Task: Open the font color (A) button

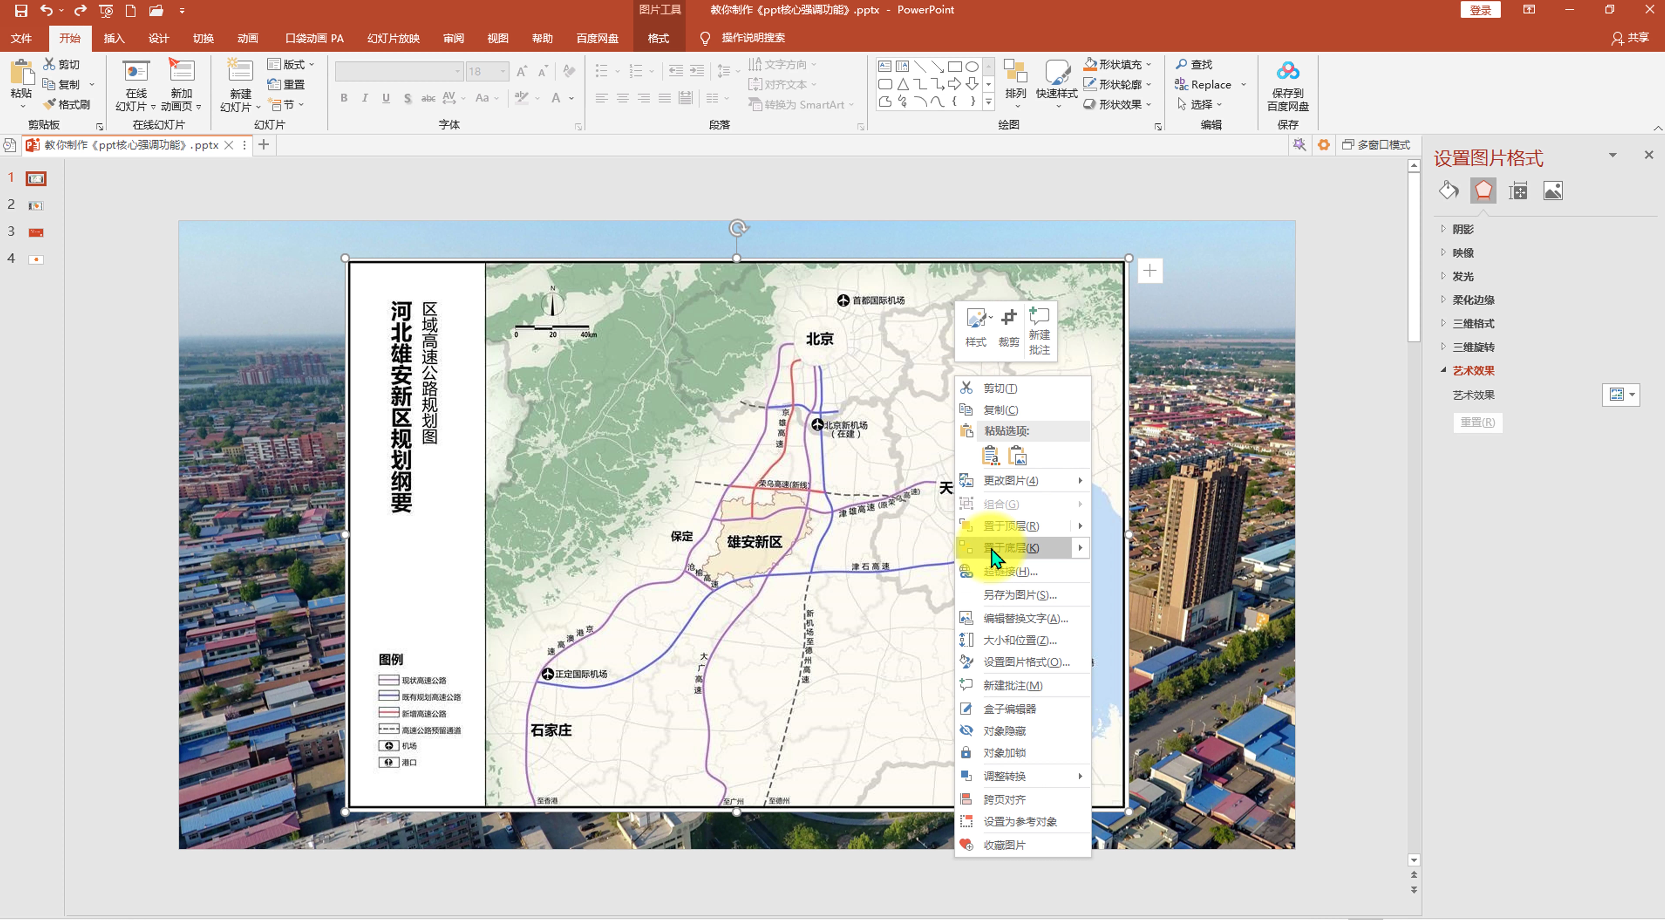Action: tap(557, 98)
